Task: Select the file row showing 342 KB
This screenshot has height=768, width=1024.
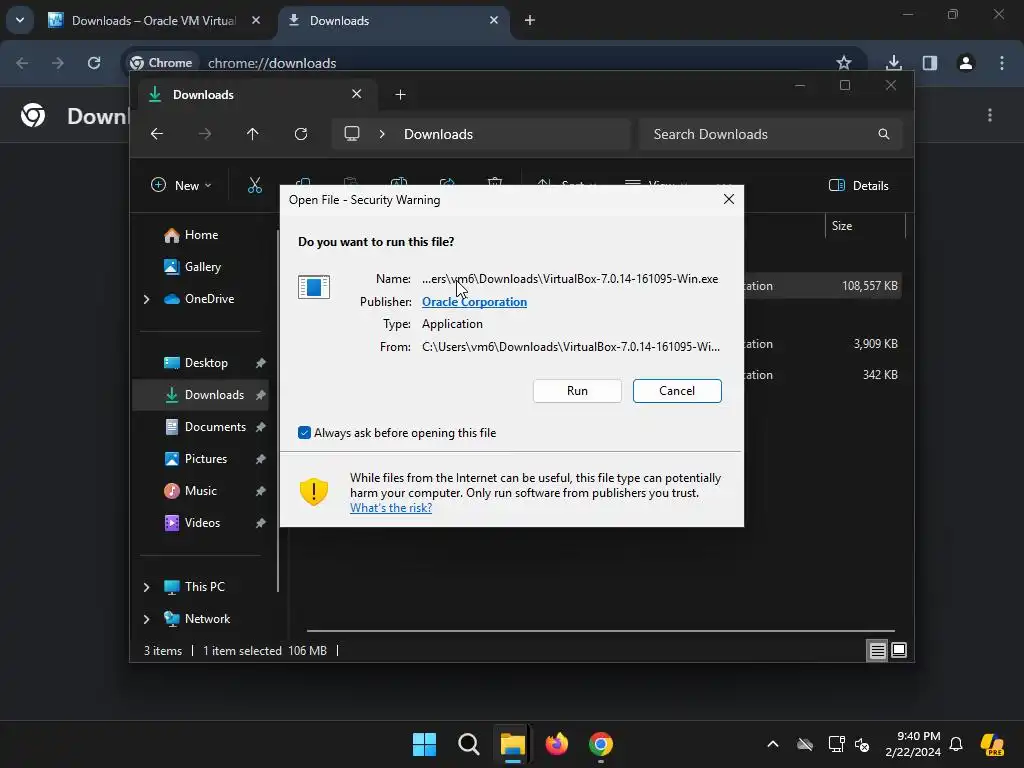Action: tap(823, 375)
